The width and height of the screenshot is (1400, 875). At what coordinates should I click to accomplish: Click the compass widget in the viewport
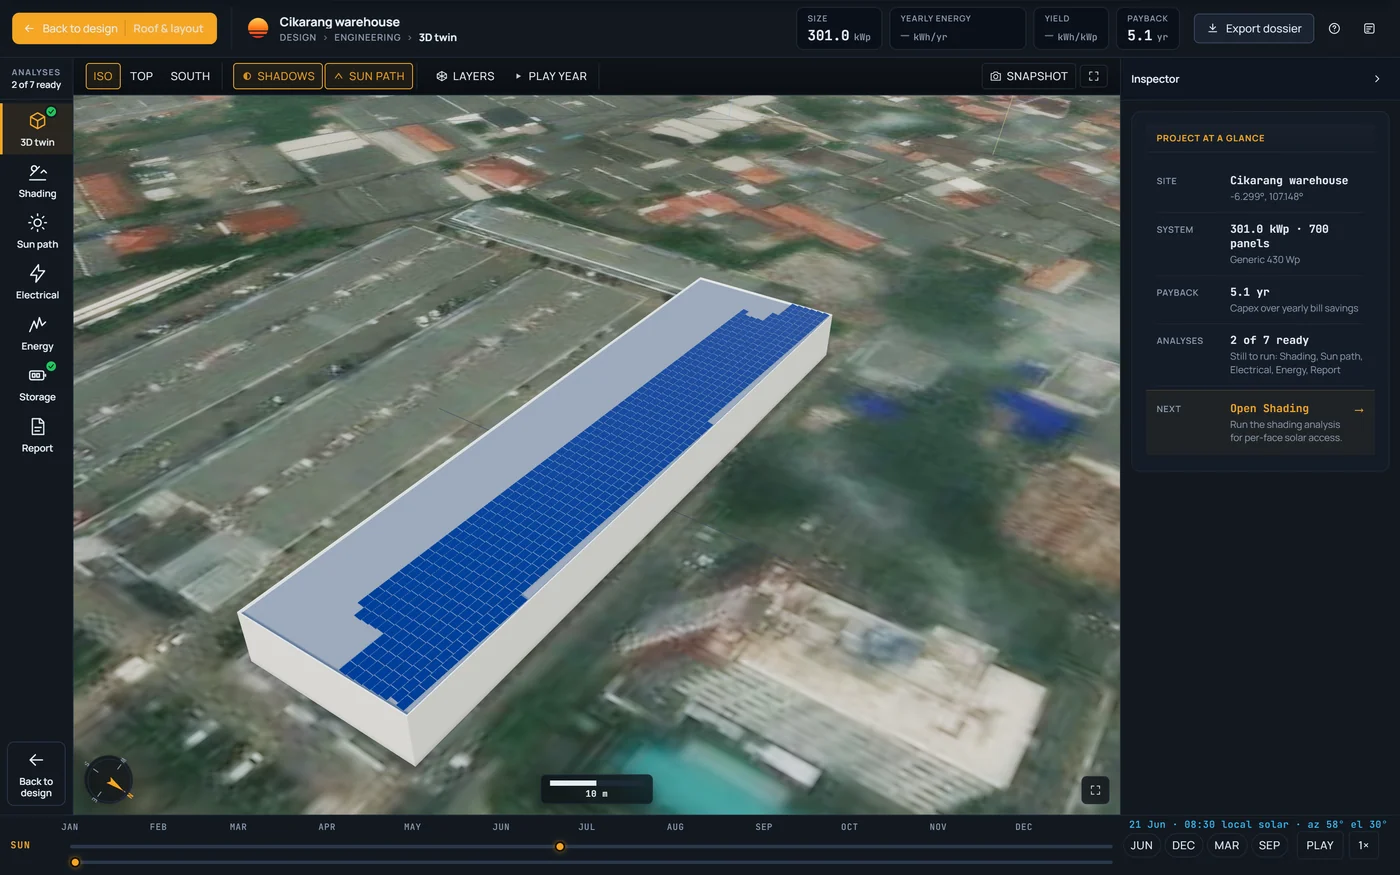click(x=109, y=780)
